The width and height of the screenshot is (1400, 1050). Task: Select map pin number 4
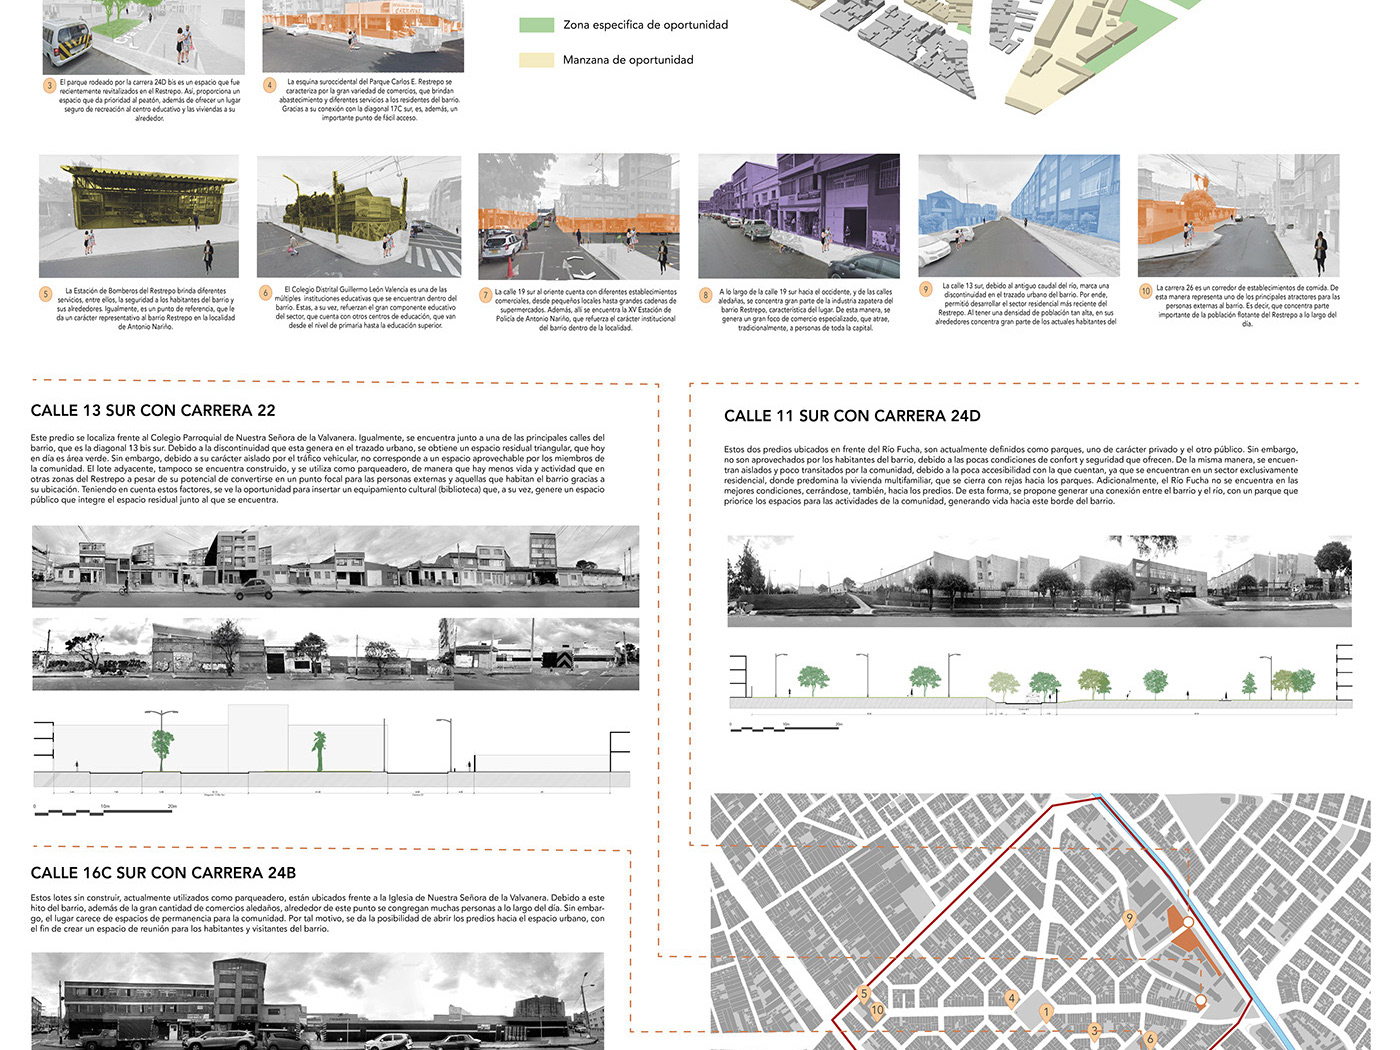1011,999
